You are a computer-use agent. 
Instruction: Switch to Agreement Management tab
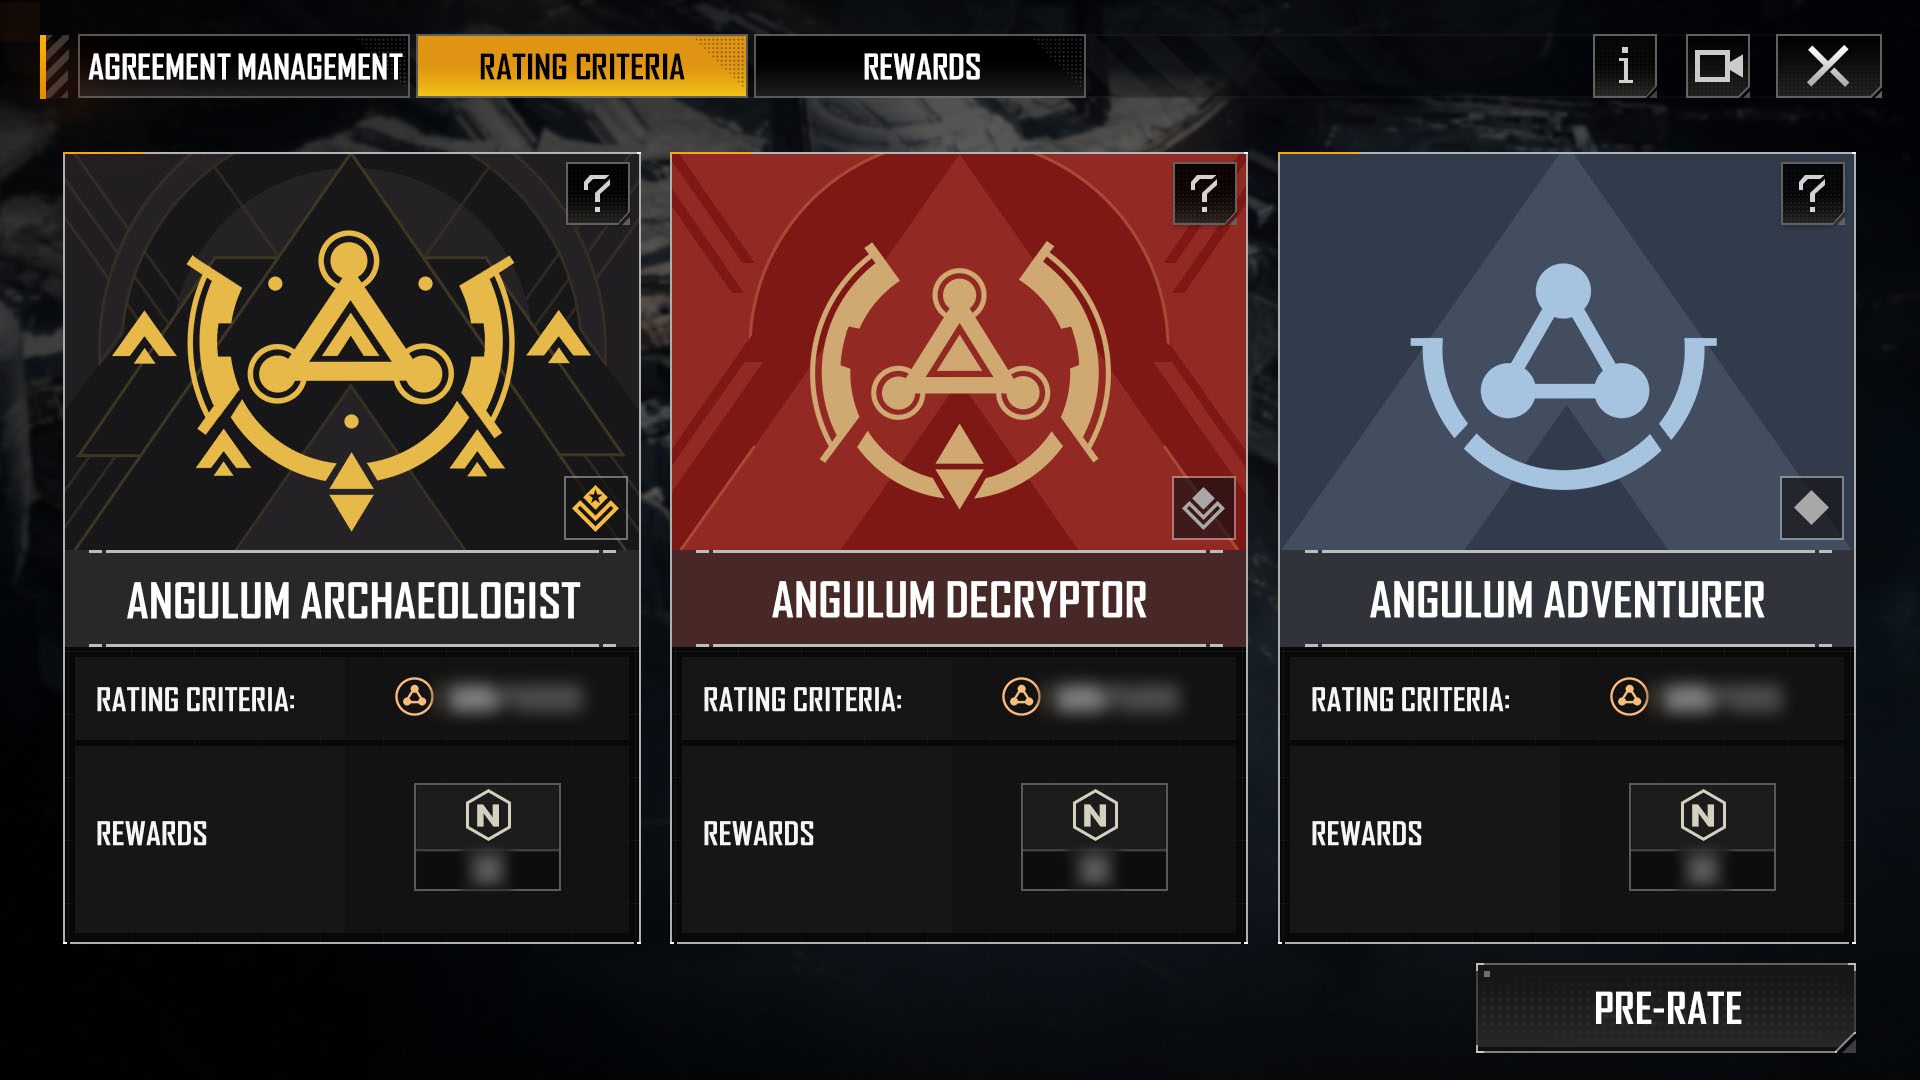(244, 66)
